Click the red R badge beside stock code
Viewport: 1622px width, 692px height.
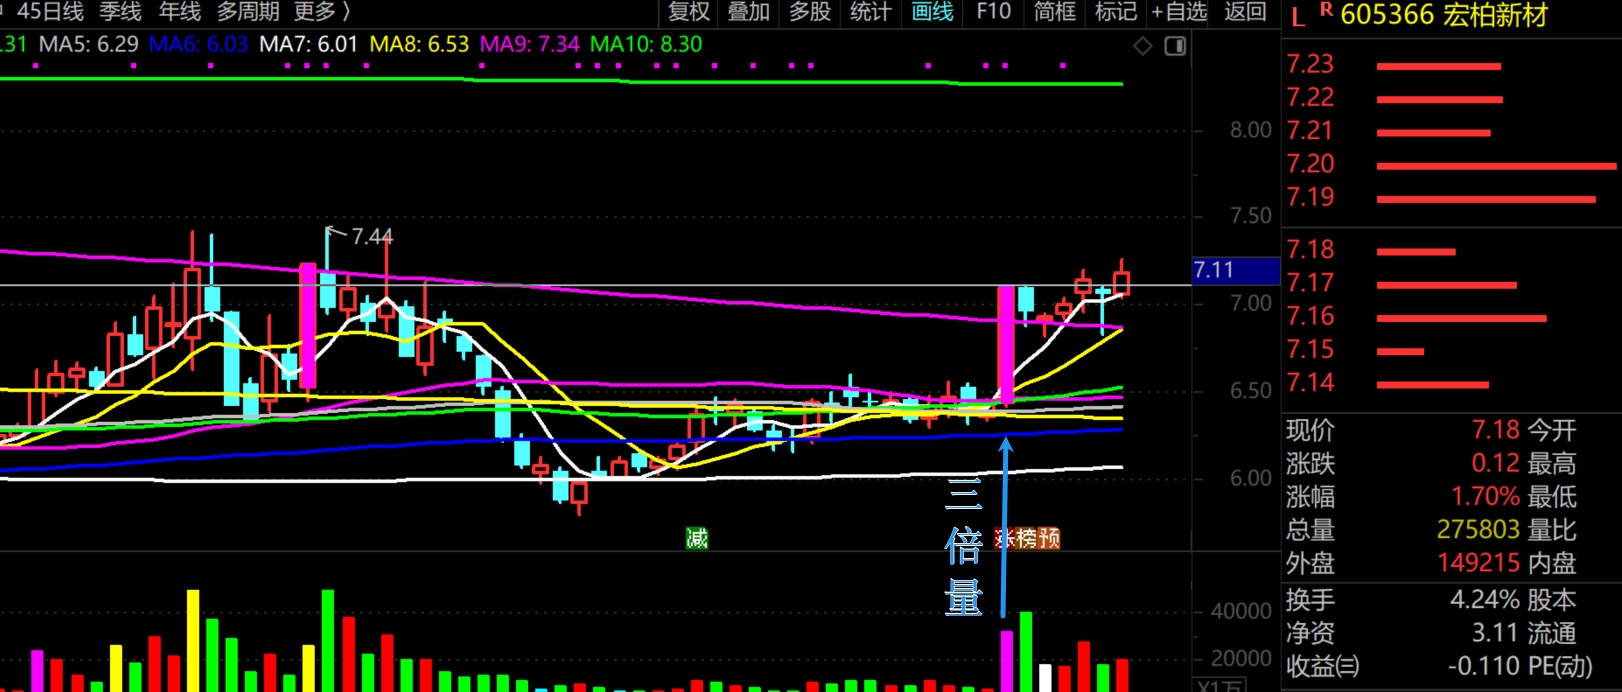pyautogui.click(x=1326, y=10)
